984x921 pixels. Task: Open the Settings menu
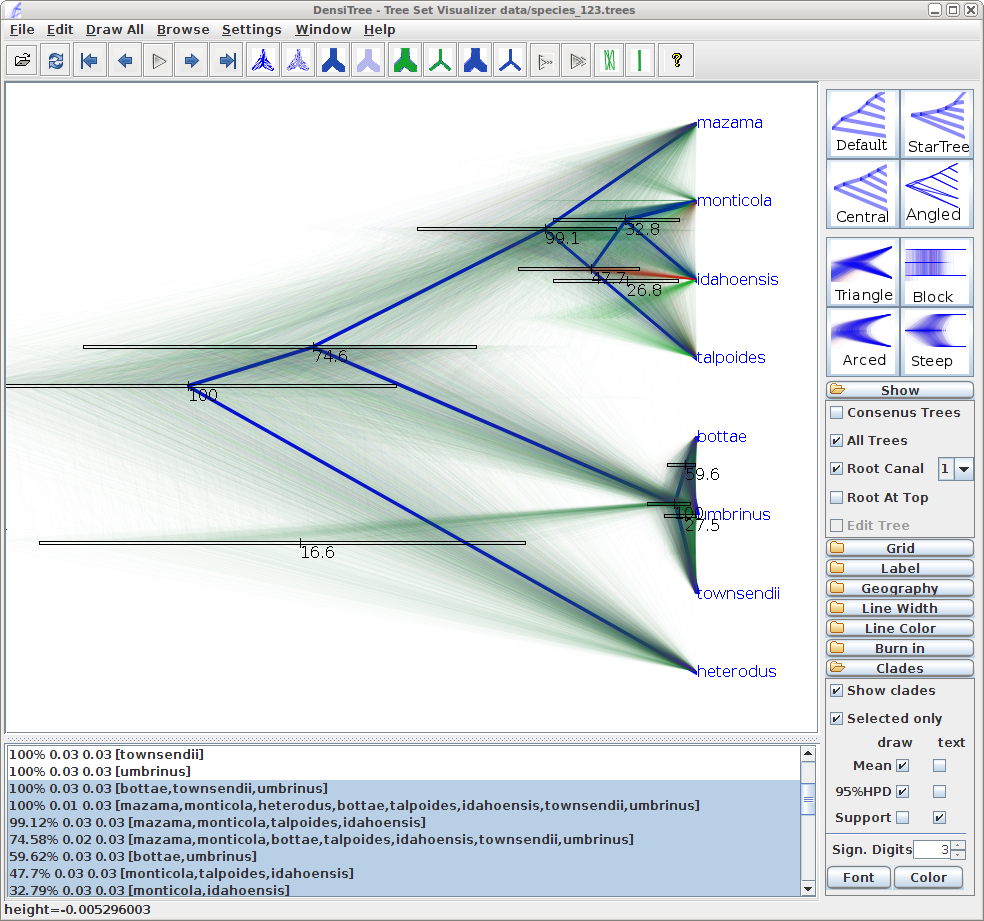[251, 30]
